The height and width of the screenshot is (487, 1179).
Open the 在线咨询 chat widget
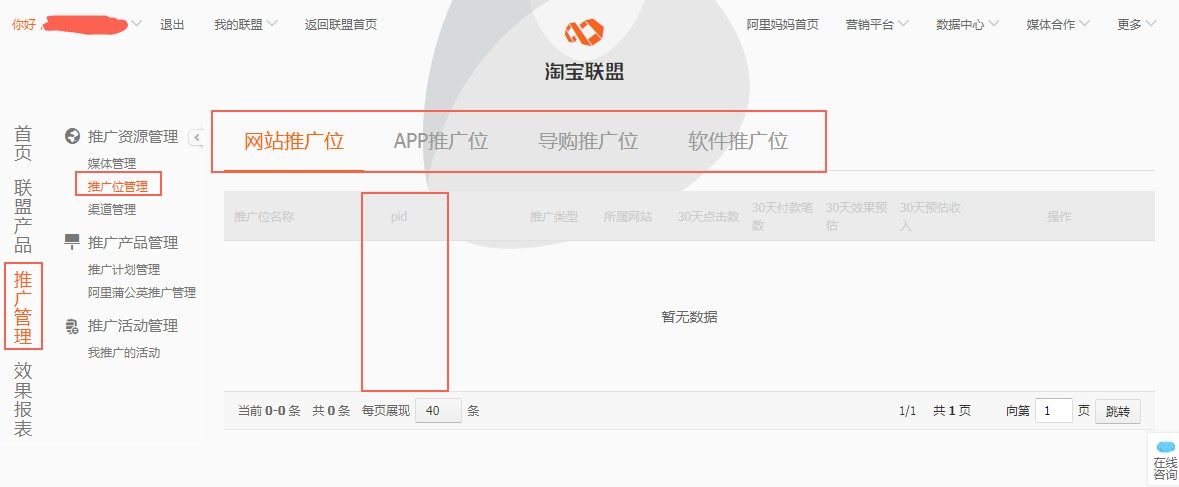coord(1165,459)
